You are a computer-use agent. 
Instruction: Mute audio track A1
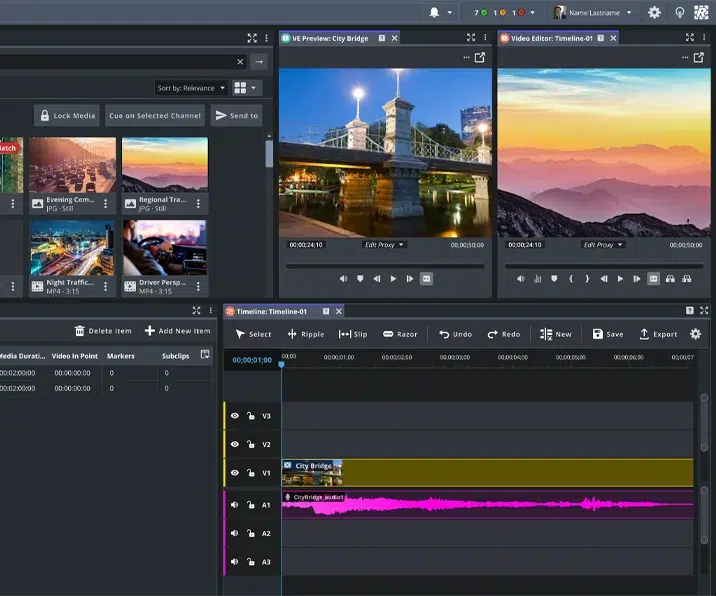235,505
